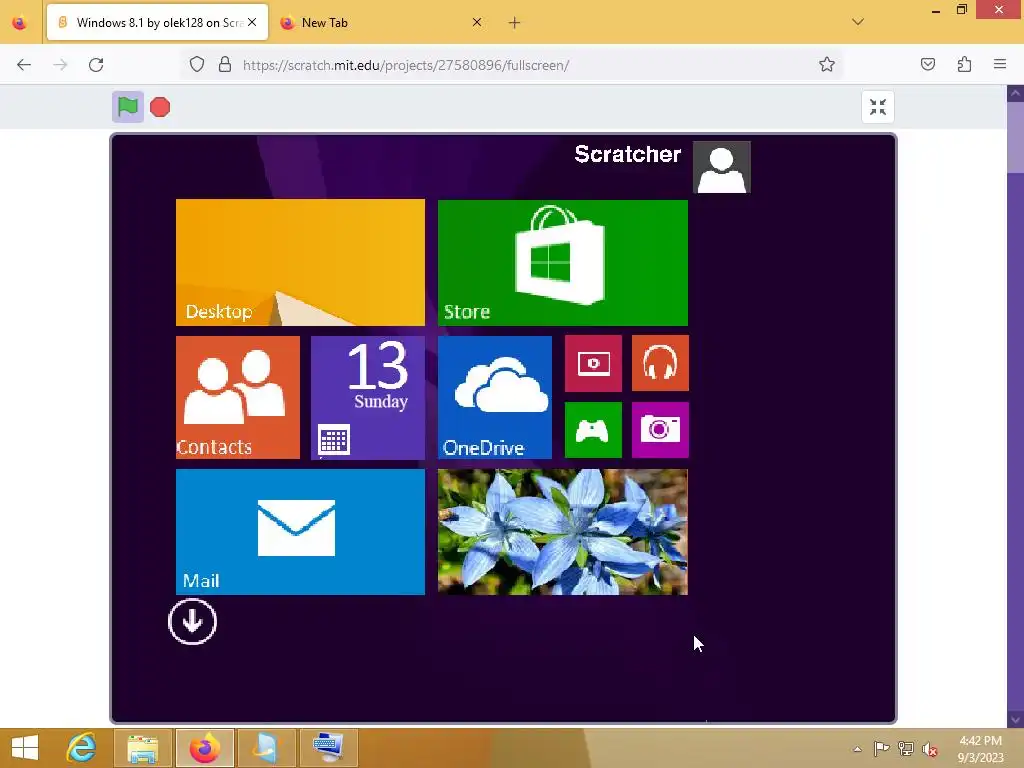Viewport: 1024px width, 768px height.
Task: Open the Firefox hamburger application menu
Action: 1000,65
